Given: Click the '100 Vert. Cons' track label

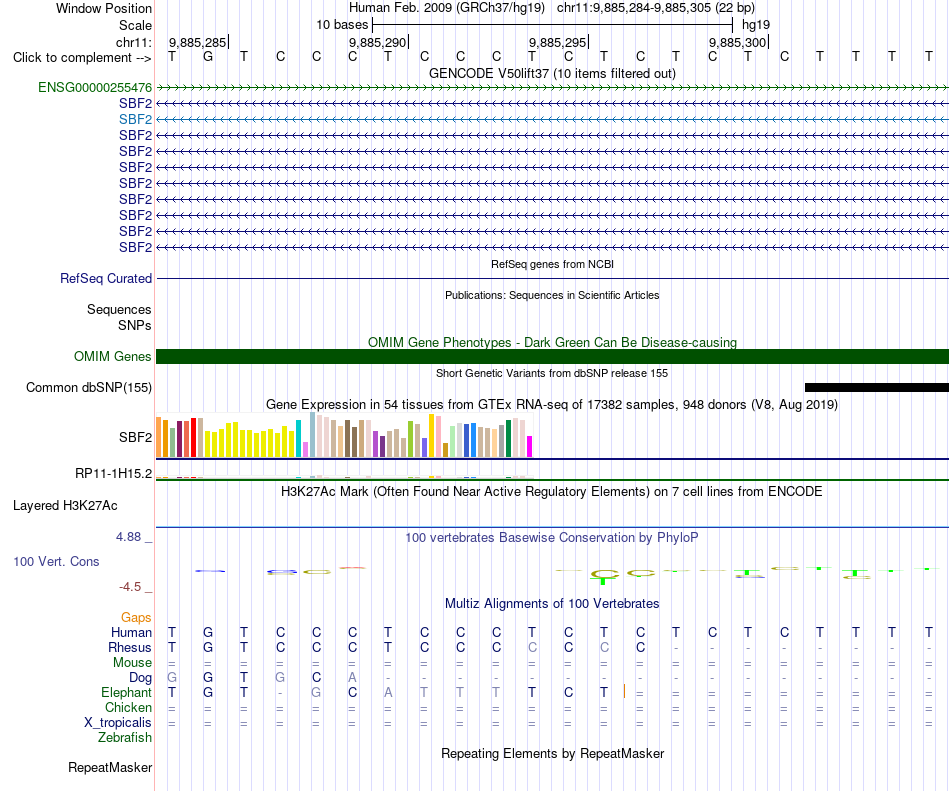Looking at the screenshot, I should pyautogui.click(x=56, y=561).
